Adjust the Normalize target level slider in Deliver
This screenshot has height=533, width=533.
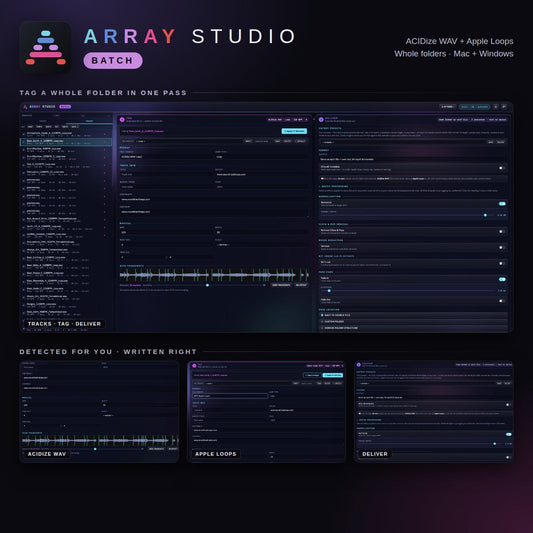[408, 215]
